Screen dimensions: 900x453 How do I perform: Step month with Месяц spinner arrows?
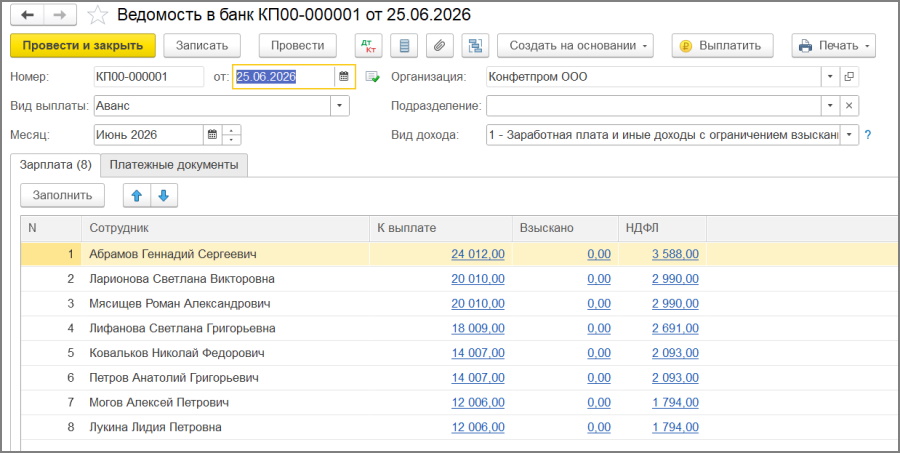231,135
